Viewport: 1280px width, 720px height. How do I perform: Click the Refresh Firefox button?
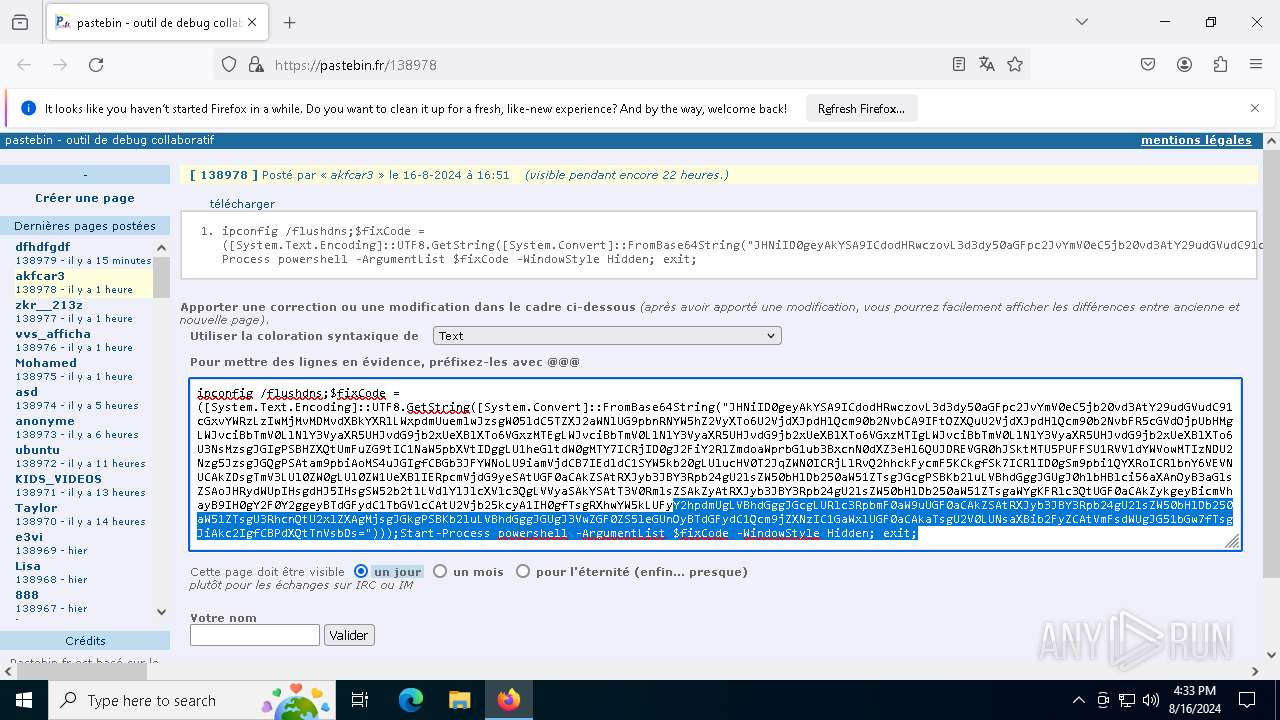(861, 108)
